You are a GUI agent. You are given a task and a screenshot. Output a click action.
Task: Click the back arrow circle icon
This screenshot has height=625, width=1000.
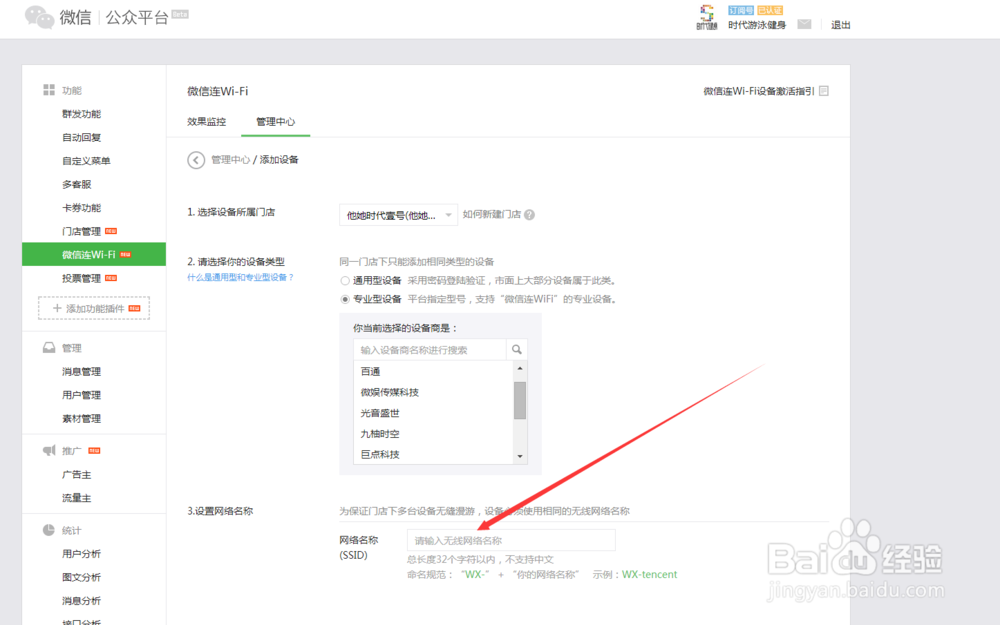[196, 160]
